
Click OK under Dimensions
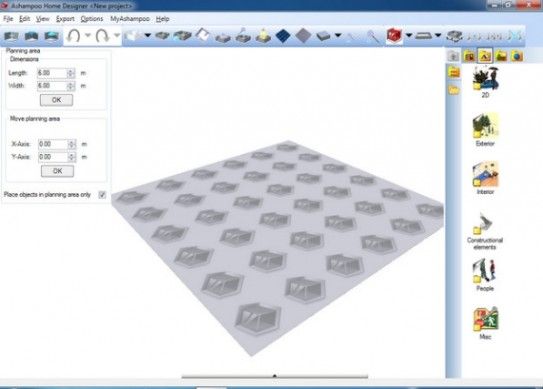(56, 100)
